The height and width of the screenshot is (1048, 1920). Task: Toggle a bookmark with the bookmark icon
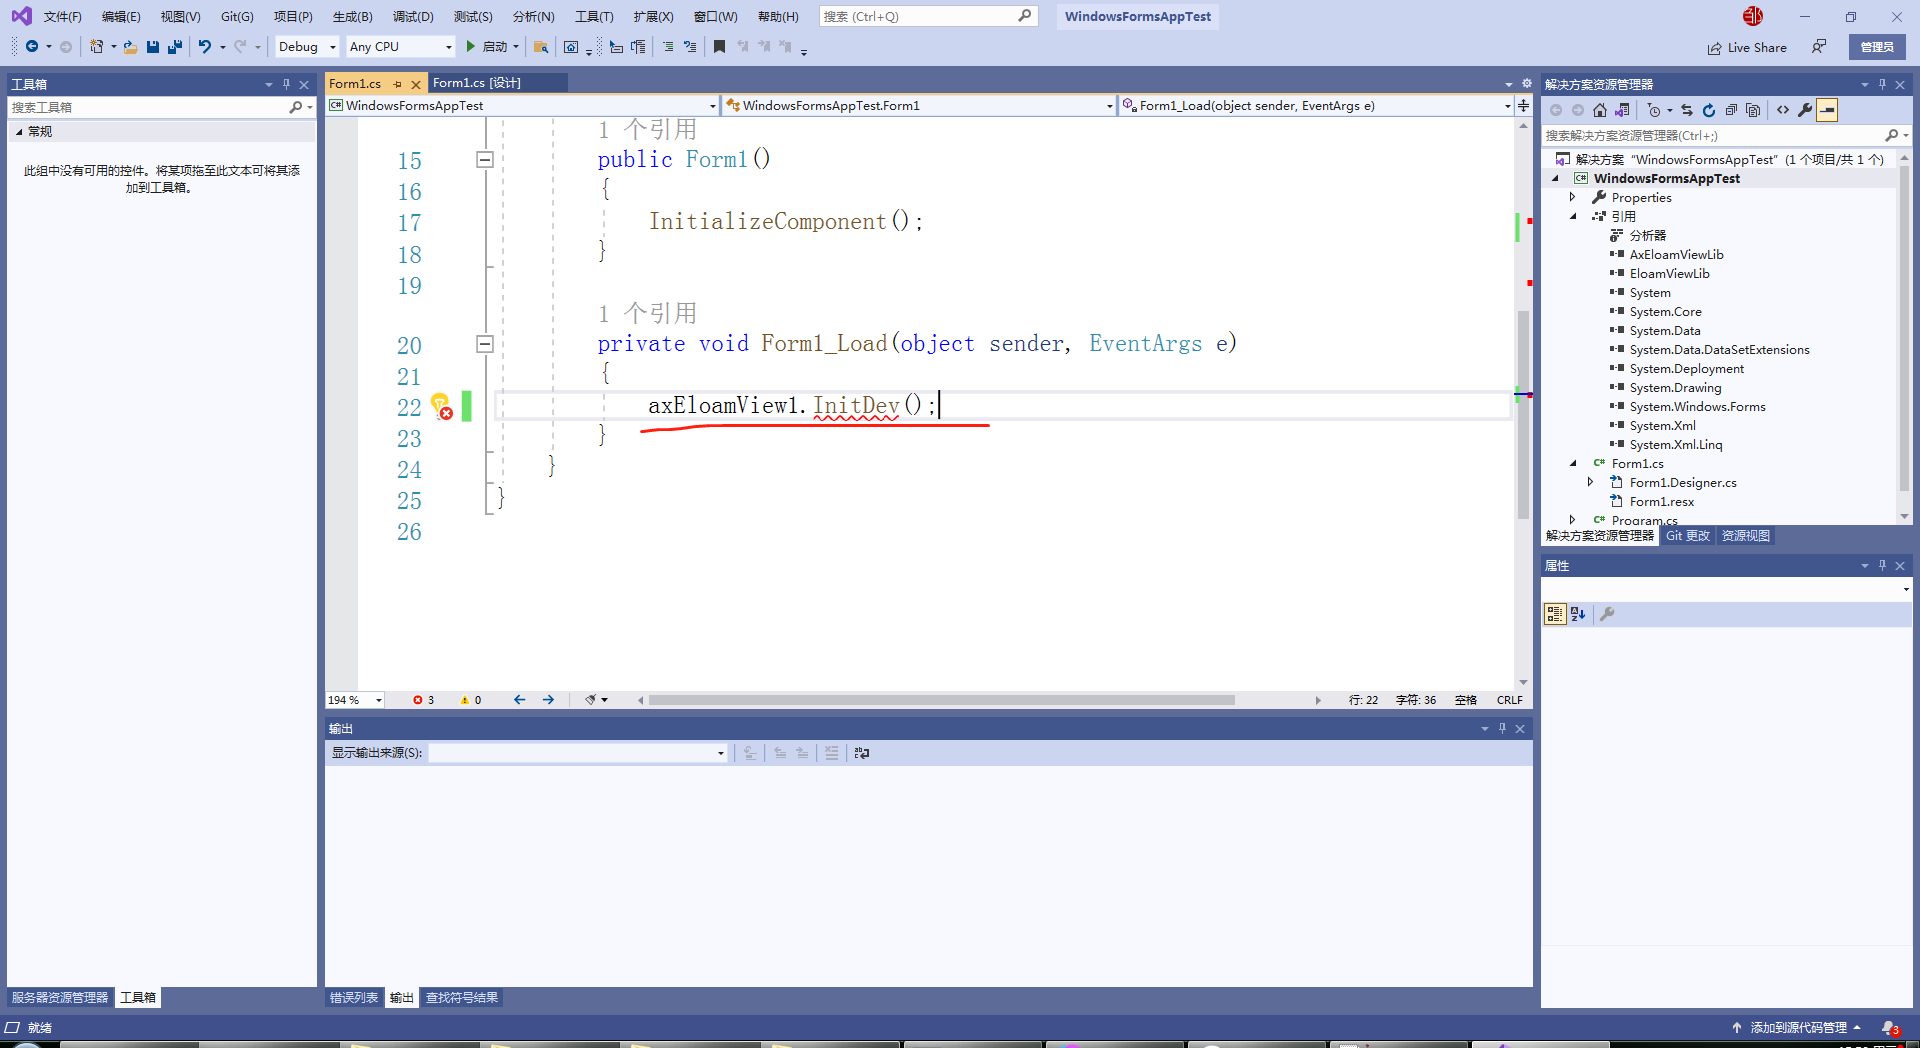(x=719, y=46)
